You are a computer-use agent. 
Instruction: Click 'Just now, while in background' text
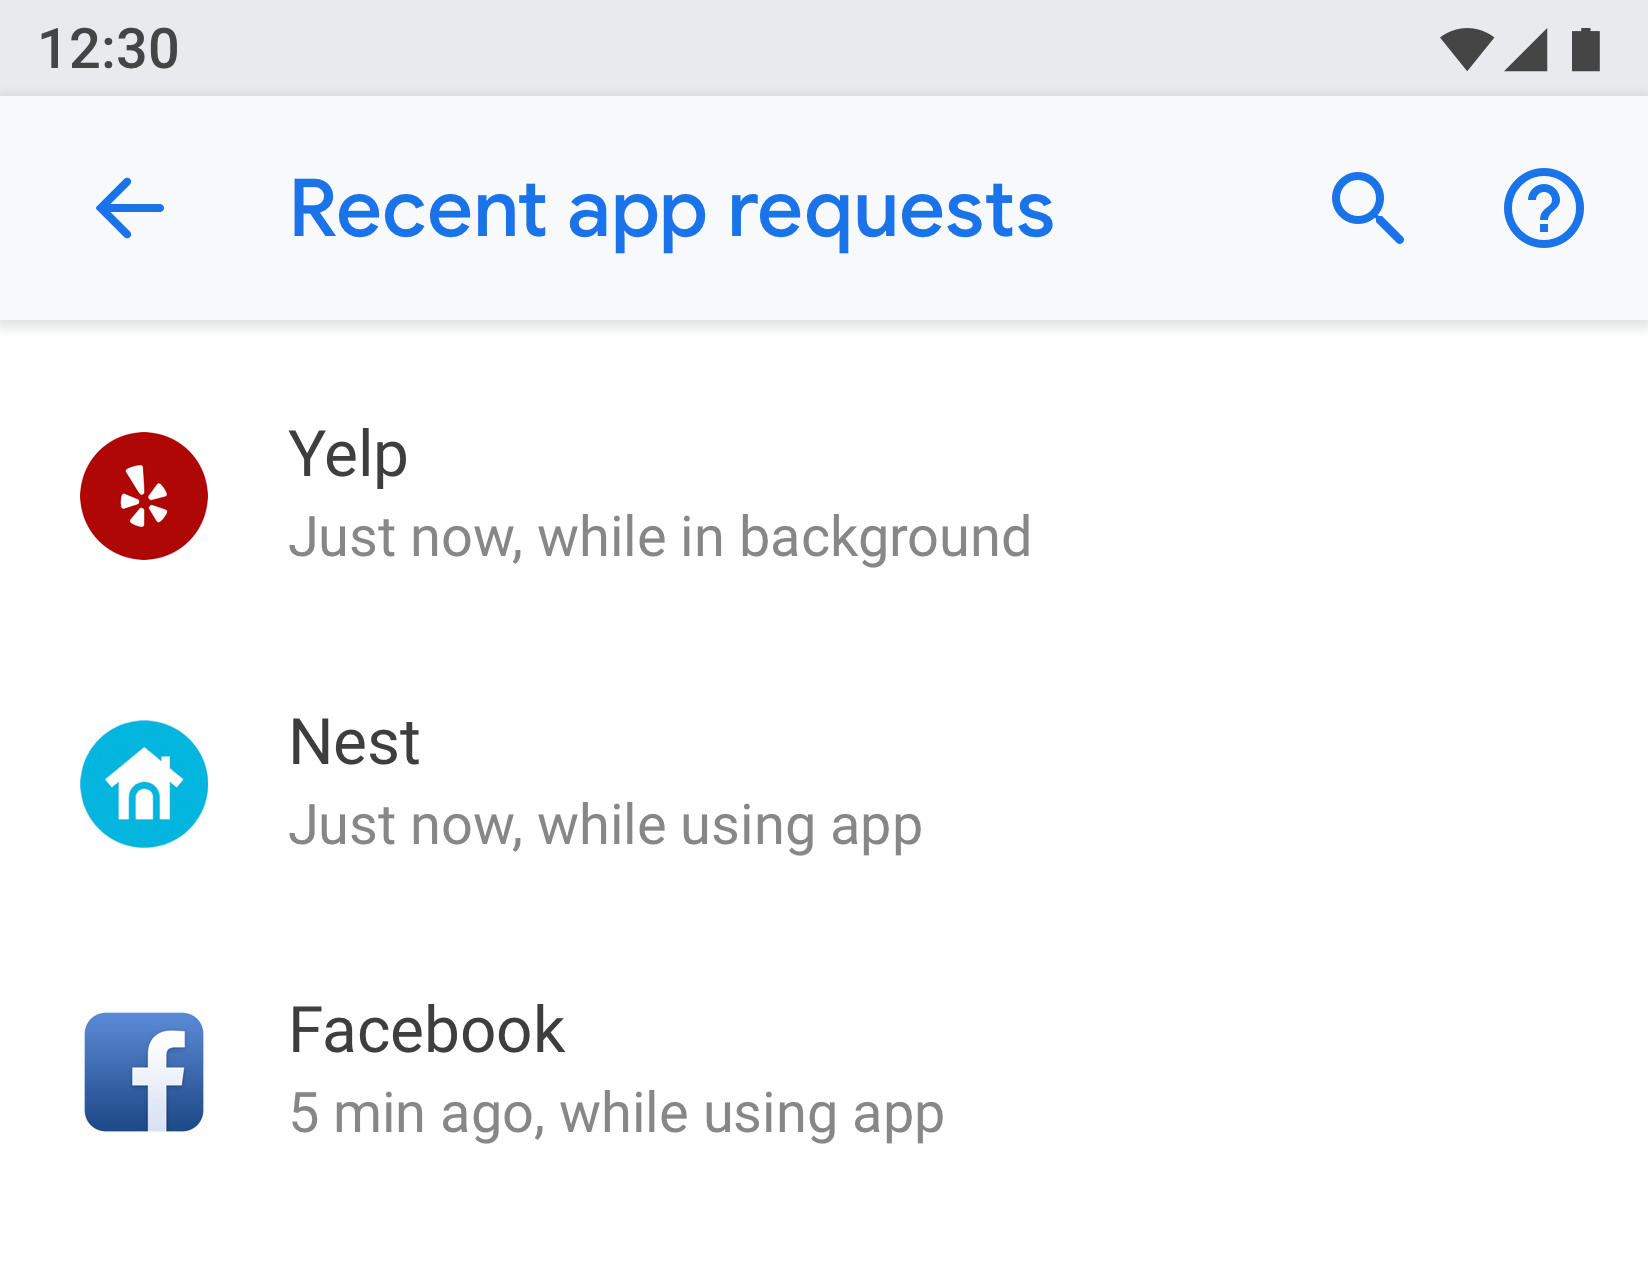click(659, 537)
